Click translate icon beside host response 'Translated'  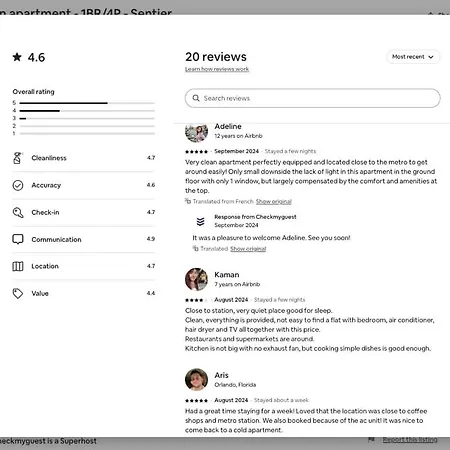pyautogui.click(x=196, y=248)
